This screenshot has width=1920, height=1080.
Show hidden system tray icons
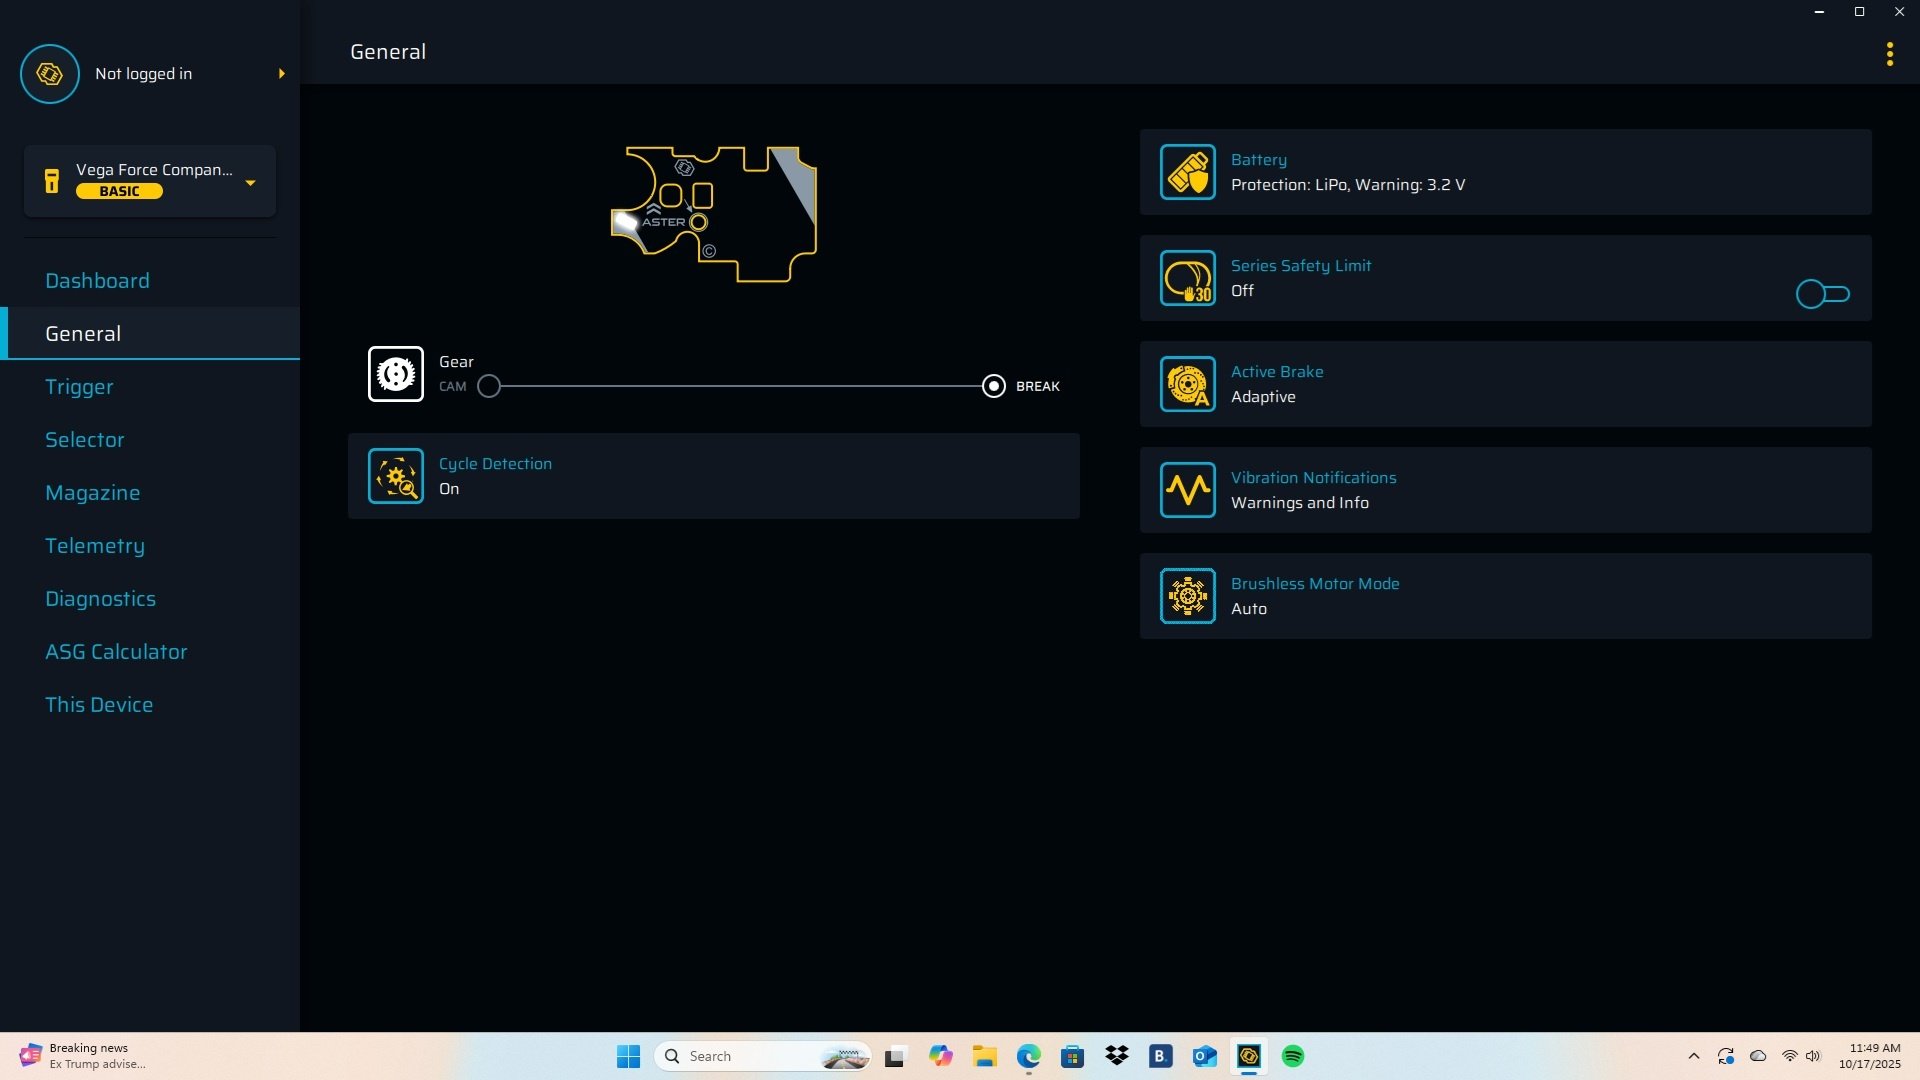click(1693, 1056)
